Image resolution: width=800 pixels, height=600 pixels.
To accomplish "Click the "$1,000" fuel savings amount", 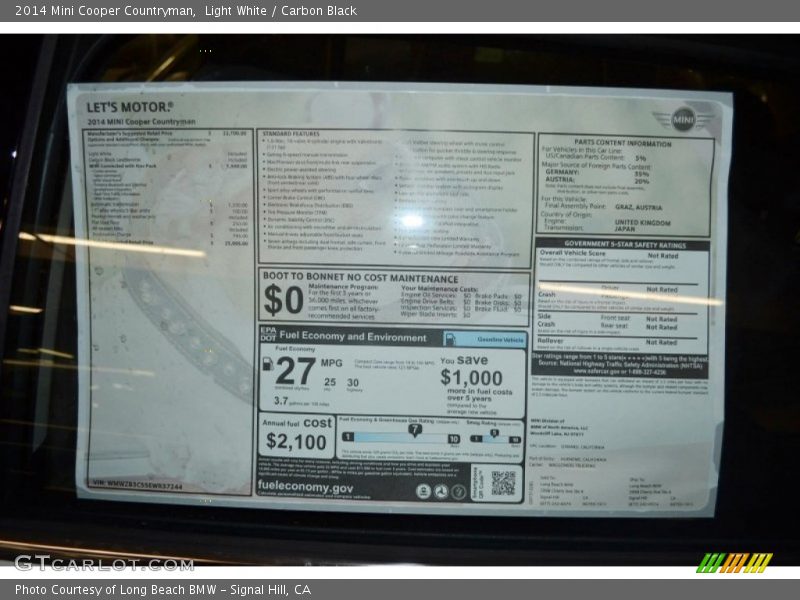I will [x=471, y=378].
